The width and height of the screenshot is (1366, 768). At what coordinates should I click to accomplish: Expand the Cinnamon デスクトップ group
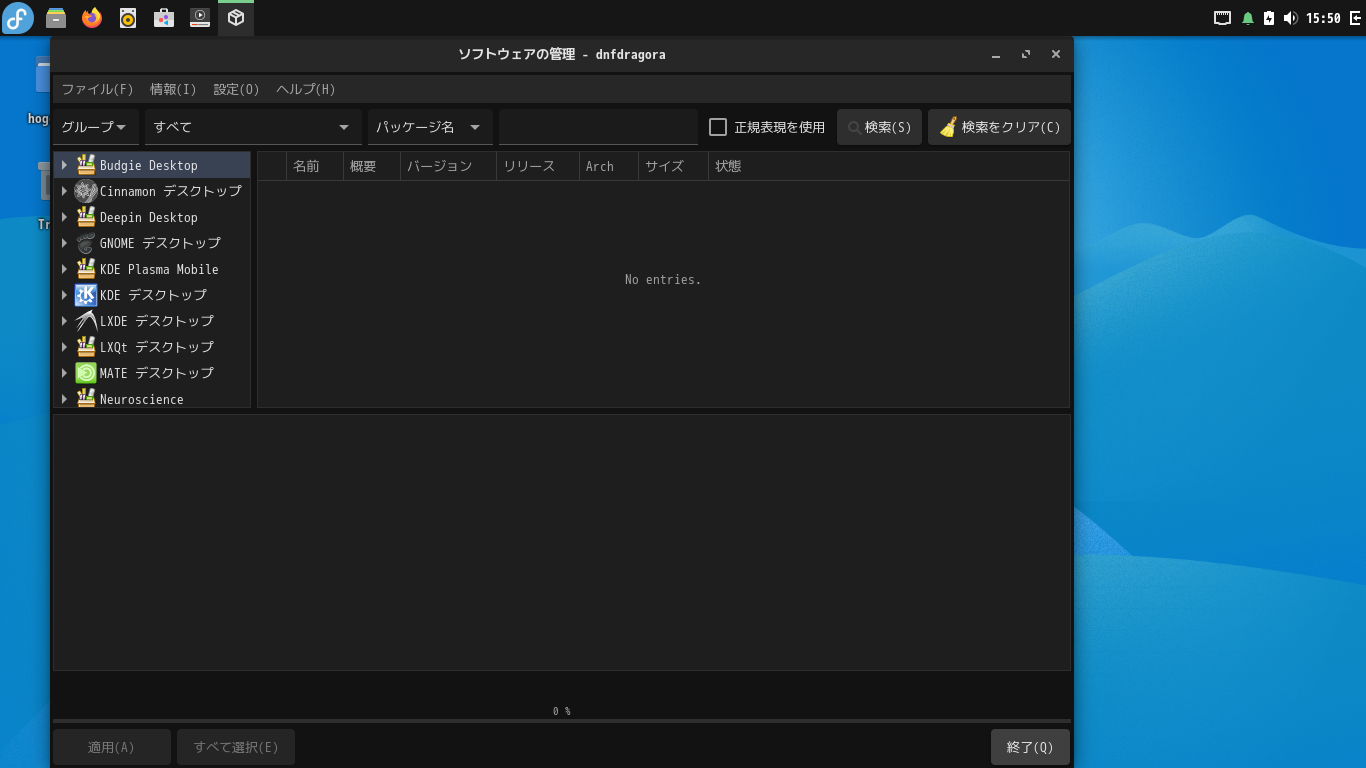point(64,191)
